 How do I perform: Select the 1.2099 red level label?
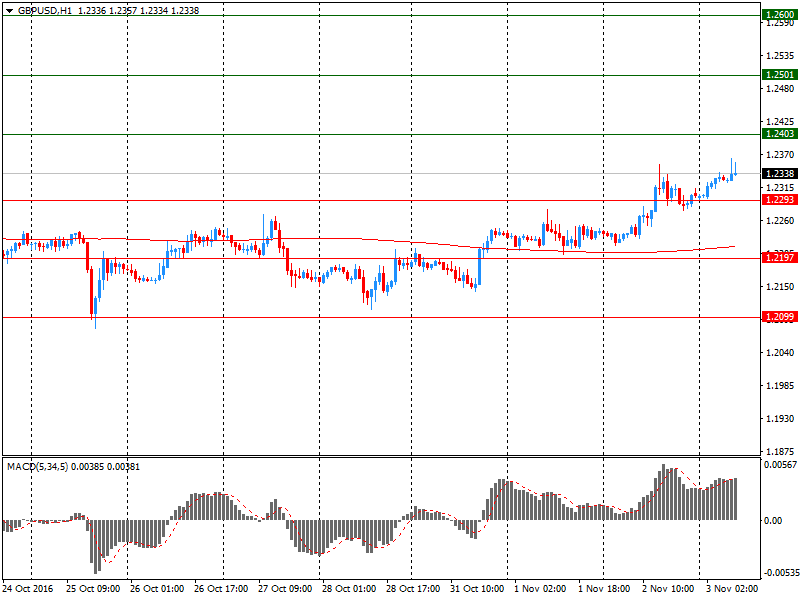pos(780,317)
